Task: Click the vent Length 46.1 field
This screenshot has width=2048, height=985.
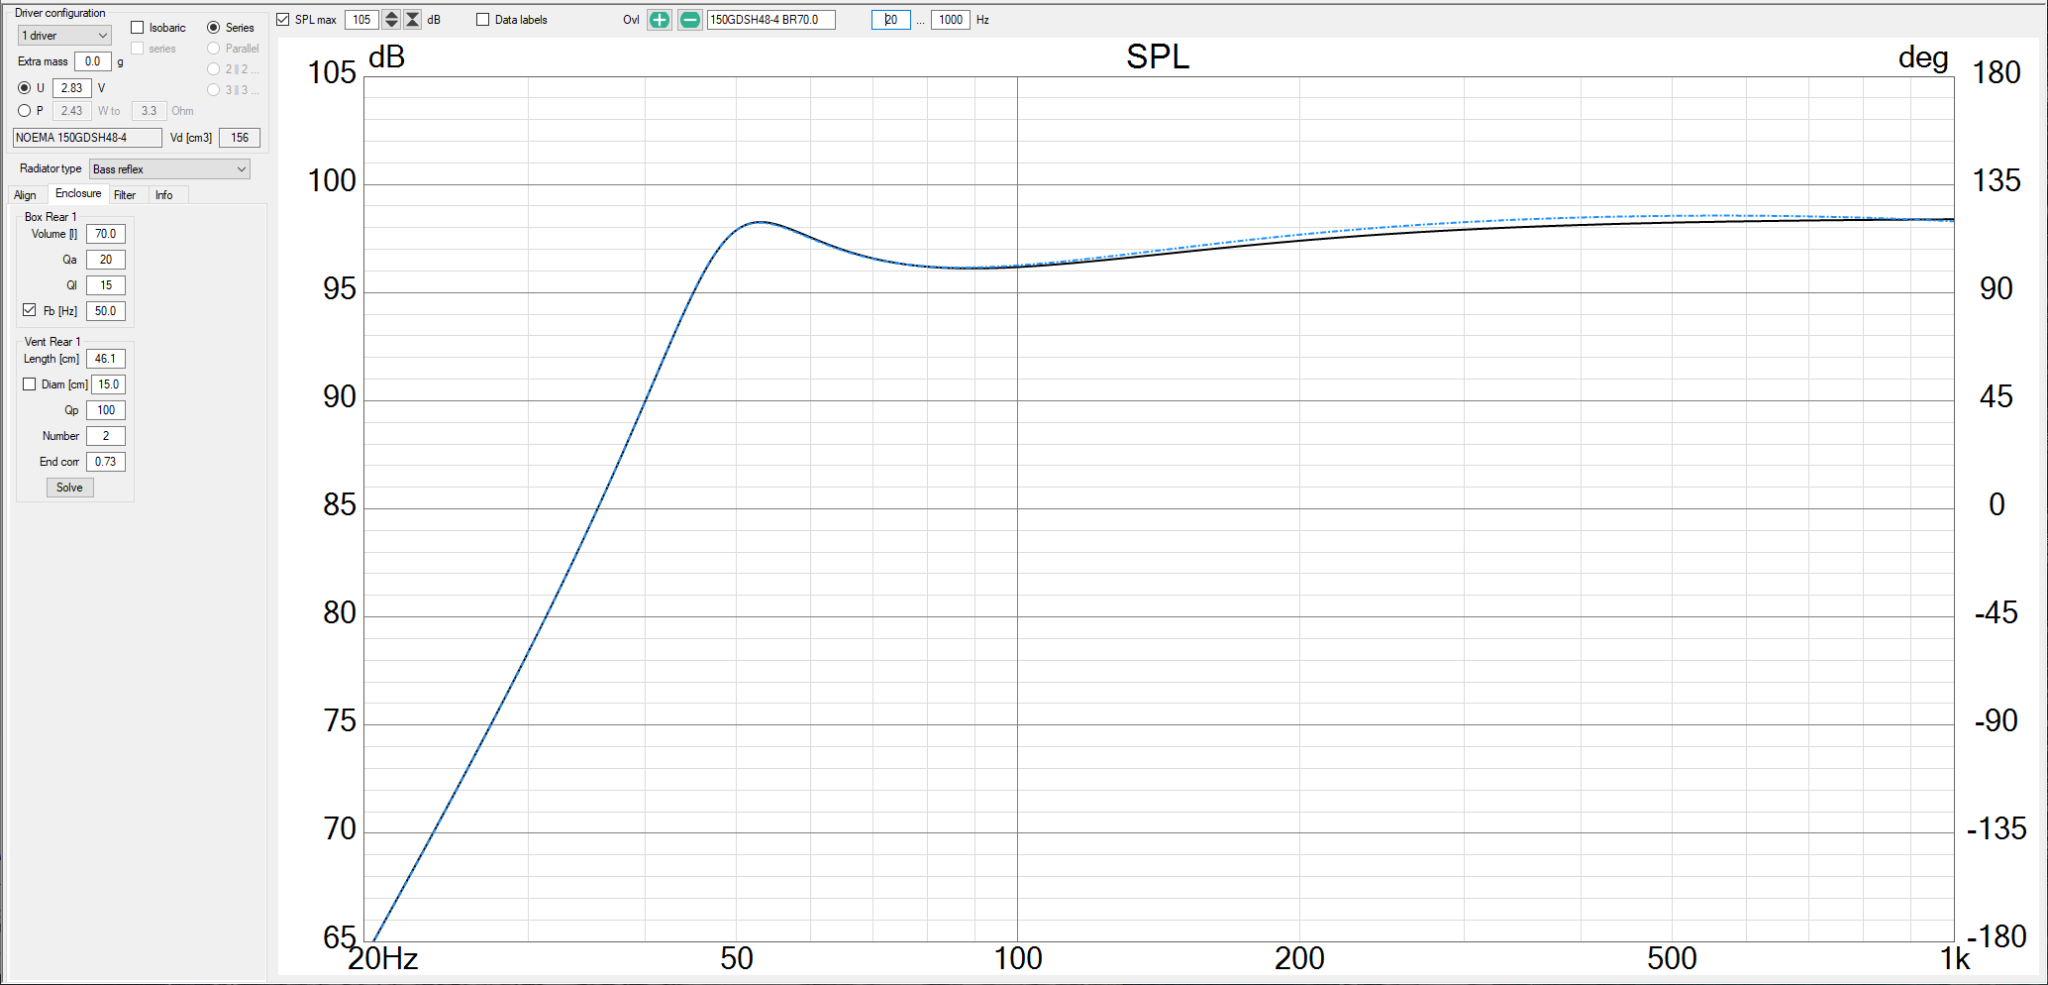Action: point(106,359)
